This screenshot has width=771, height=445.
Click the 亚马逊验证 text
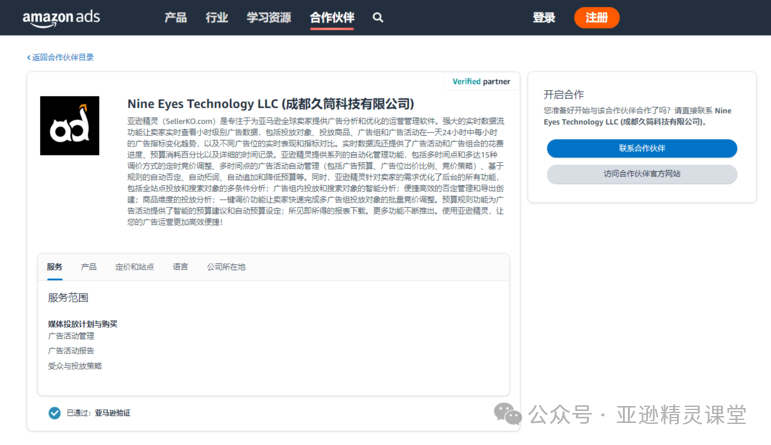(113, 413)
